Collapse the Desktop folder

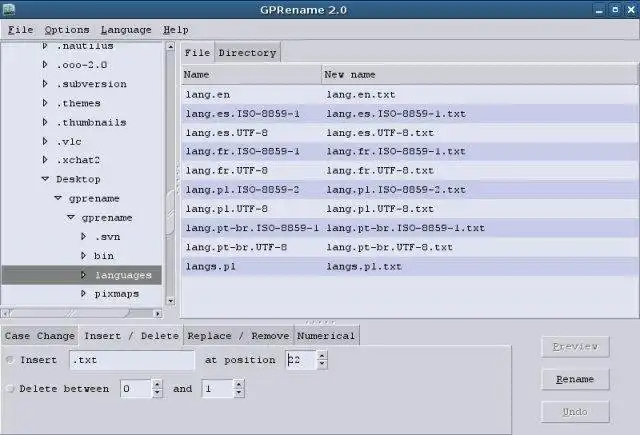(45, 179)
